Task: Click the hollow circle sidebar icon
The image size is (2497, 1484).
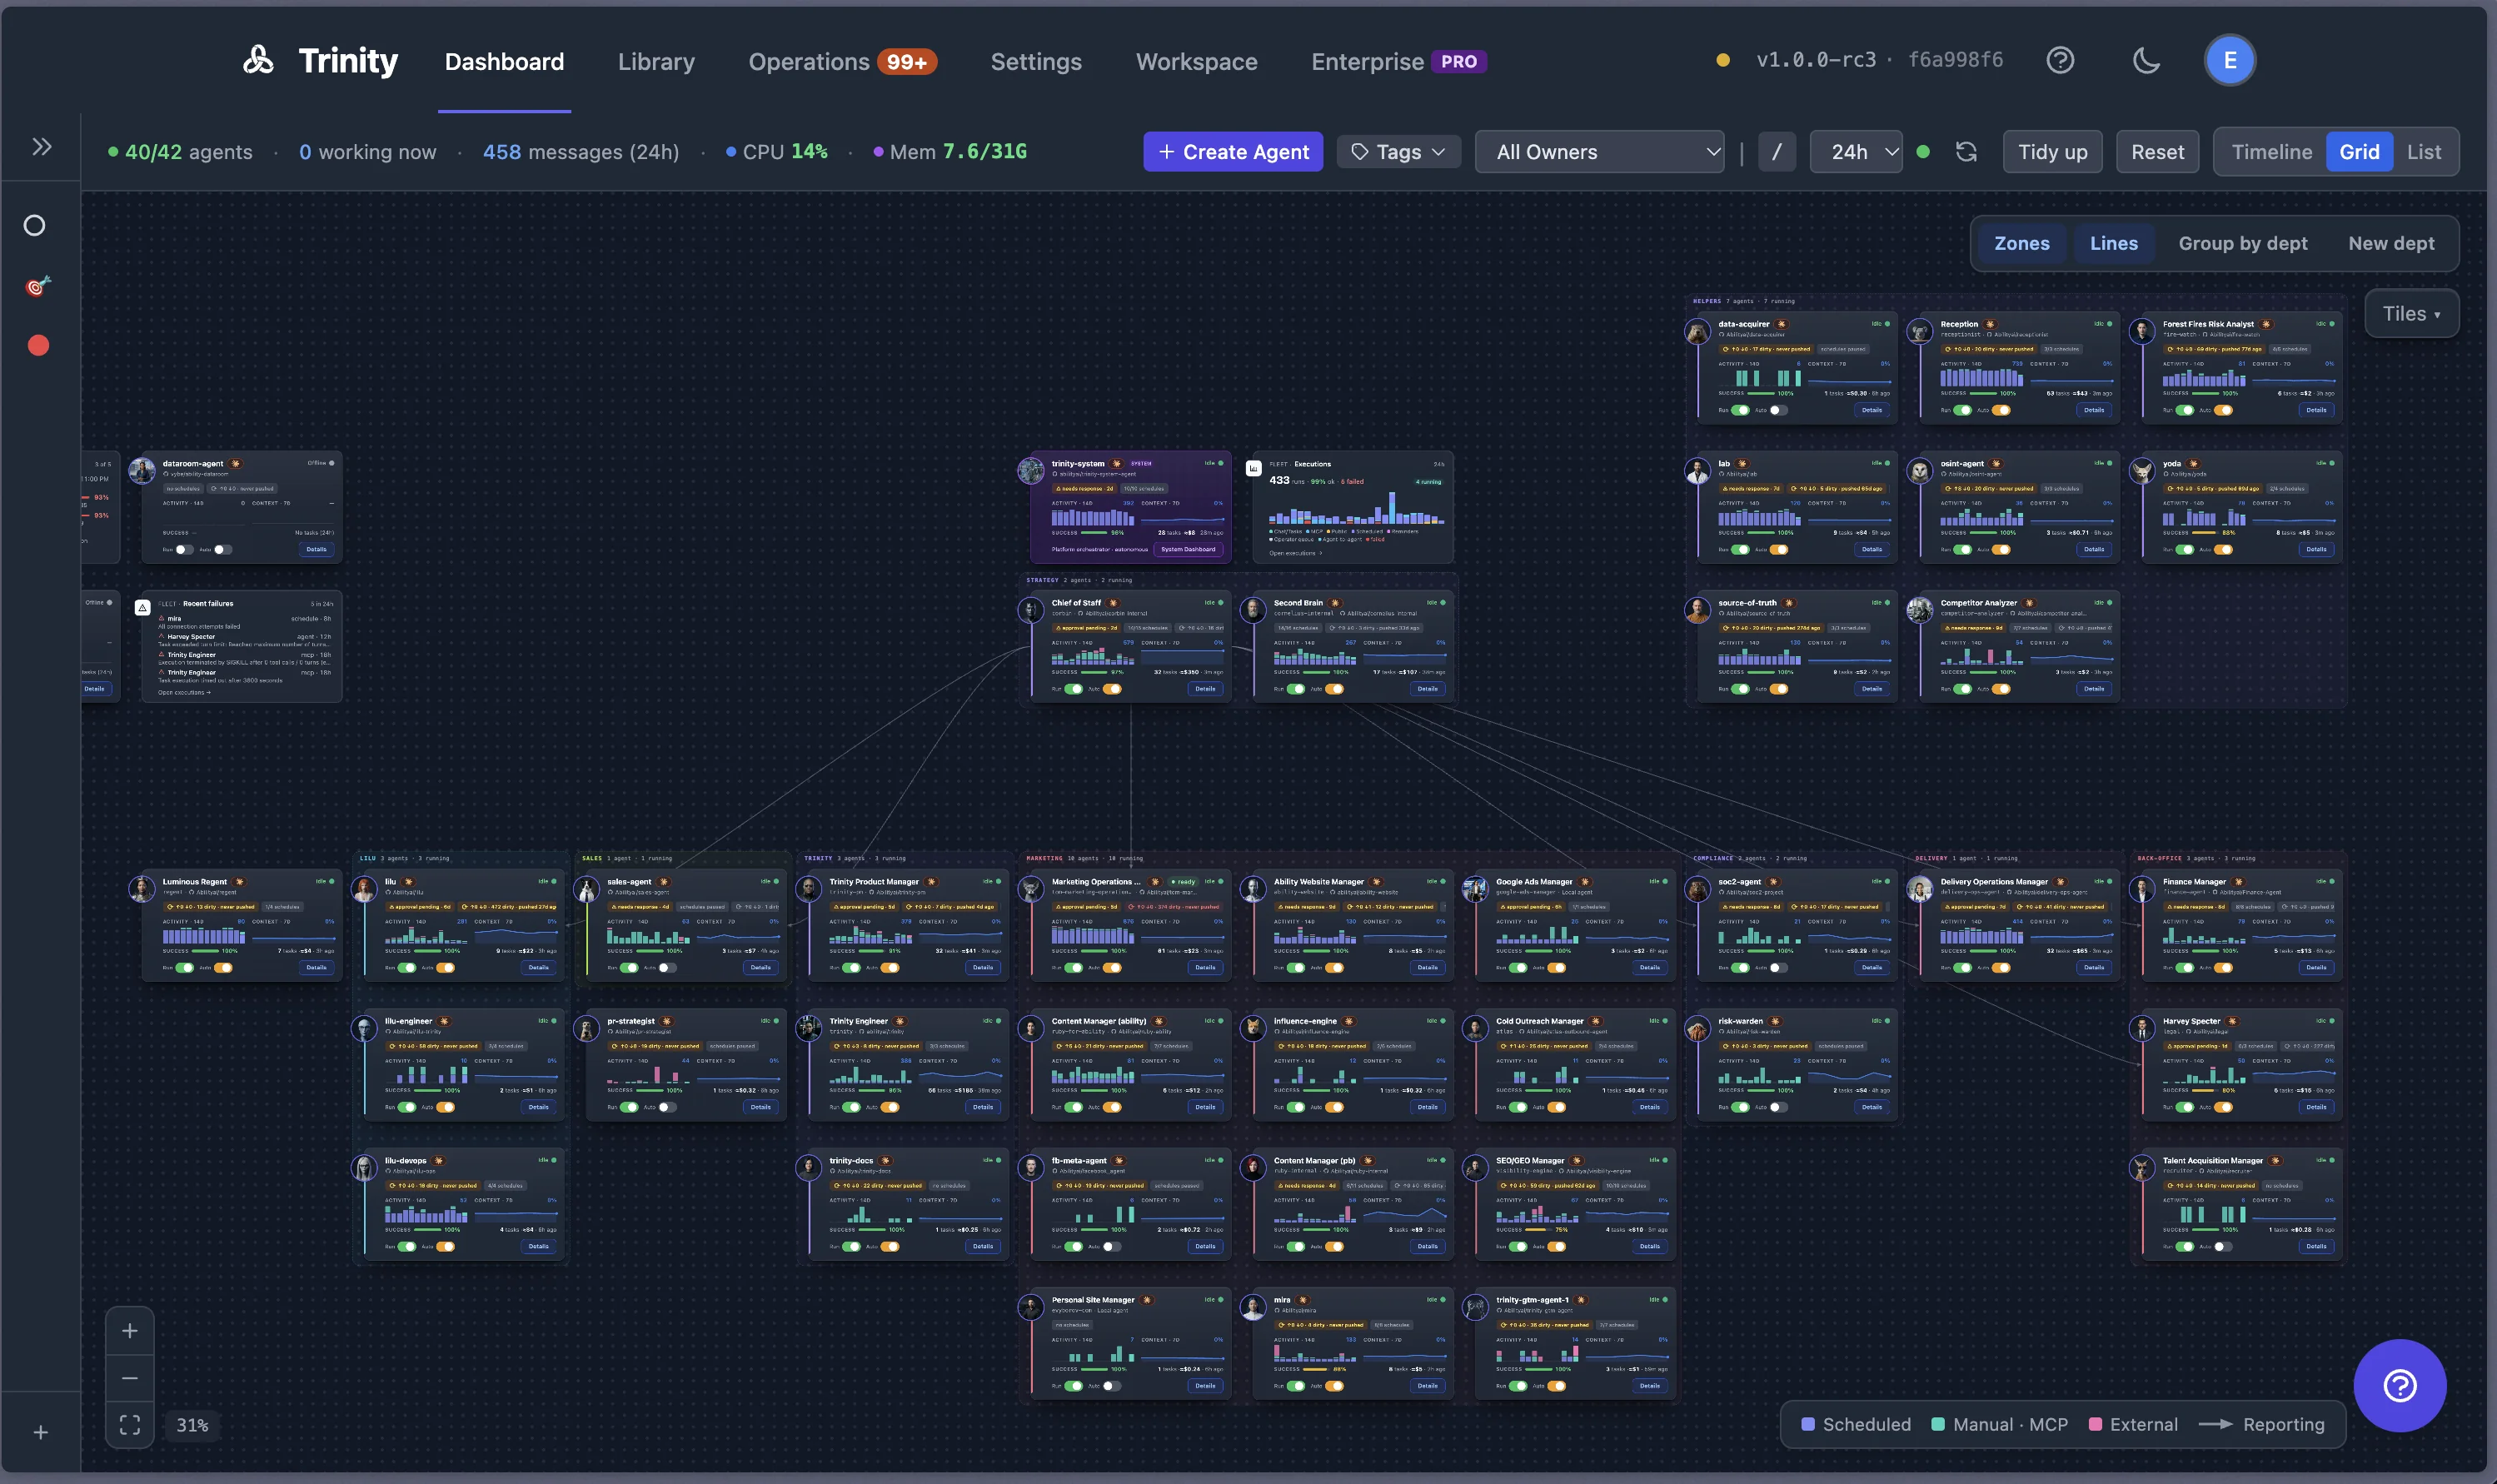Action: pos(35,225)
